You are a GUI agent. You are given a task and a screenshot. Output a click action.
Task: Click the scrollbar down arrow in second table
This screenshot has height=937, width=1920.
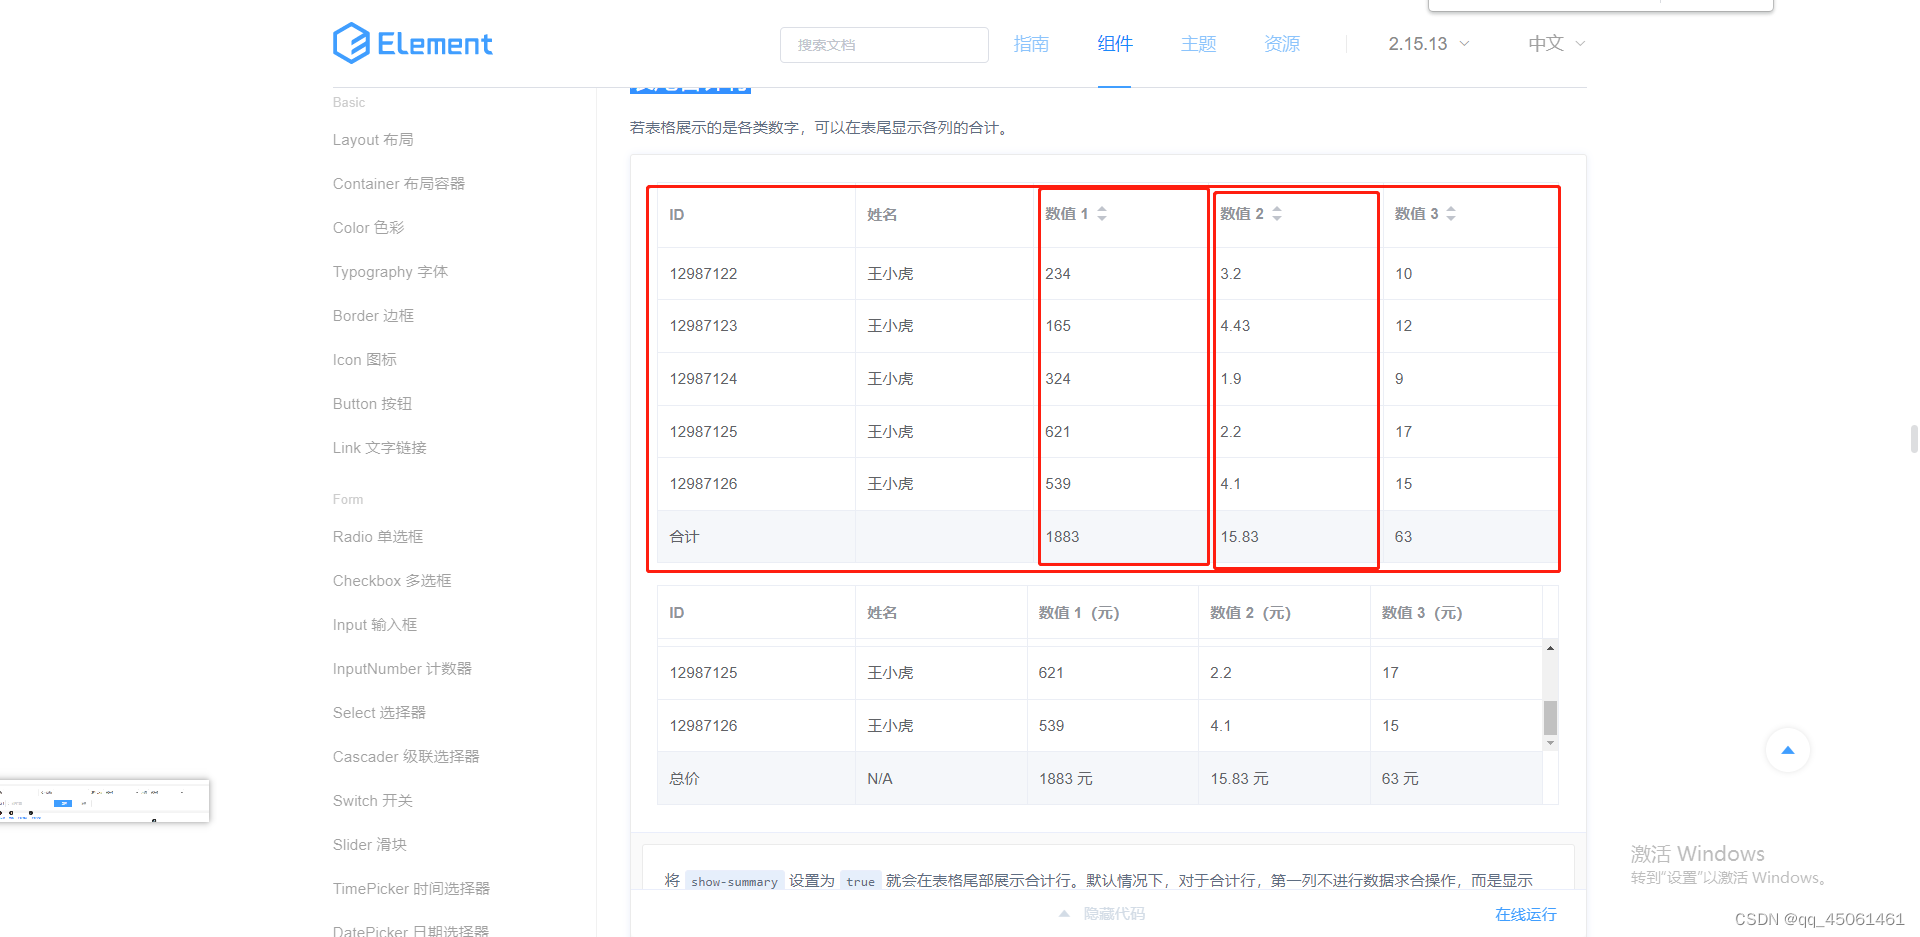point(1550,743)
